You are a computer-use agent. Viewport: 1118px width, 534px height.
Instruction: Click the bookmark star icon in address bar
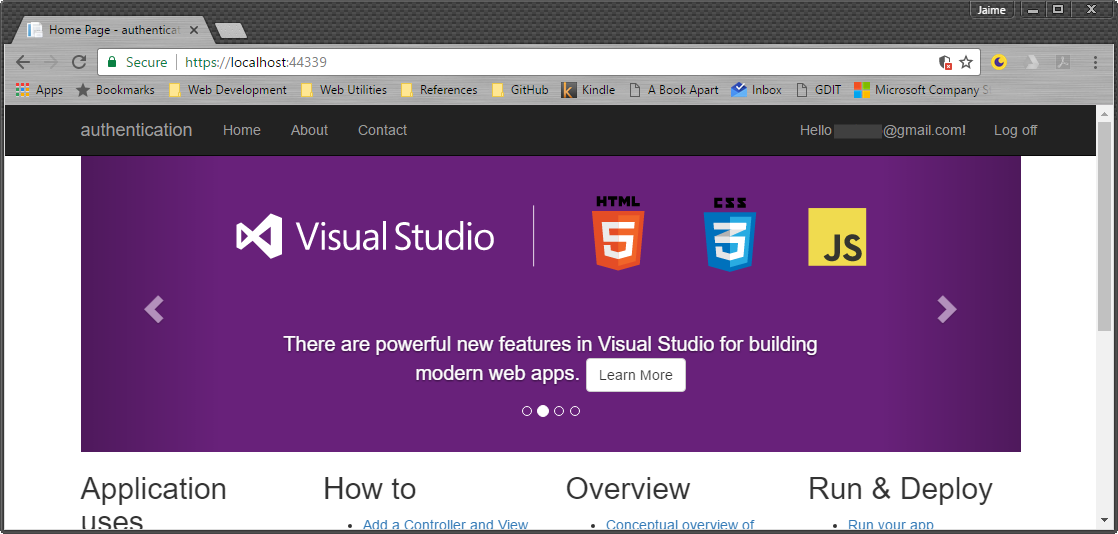(966, 62)
